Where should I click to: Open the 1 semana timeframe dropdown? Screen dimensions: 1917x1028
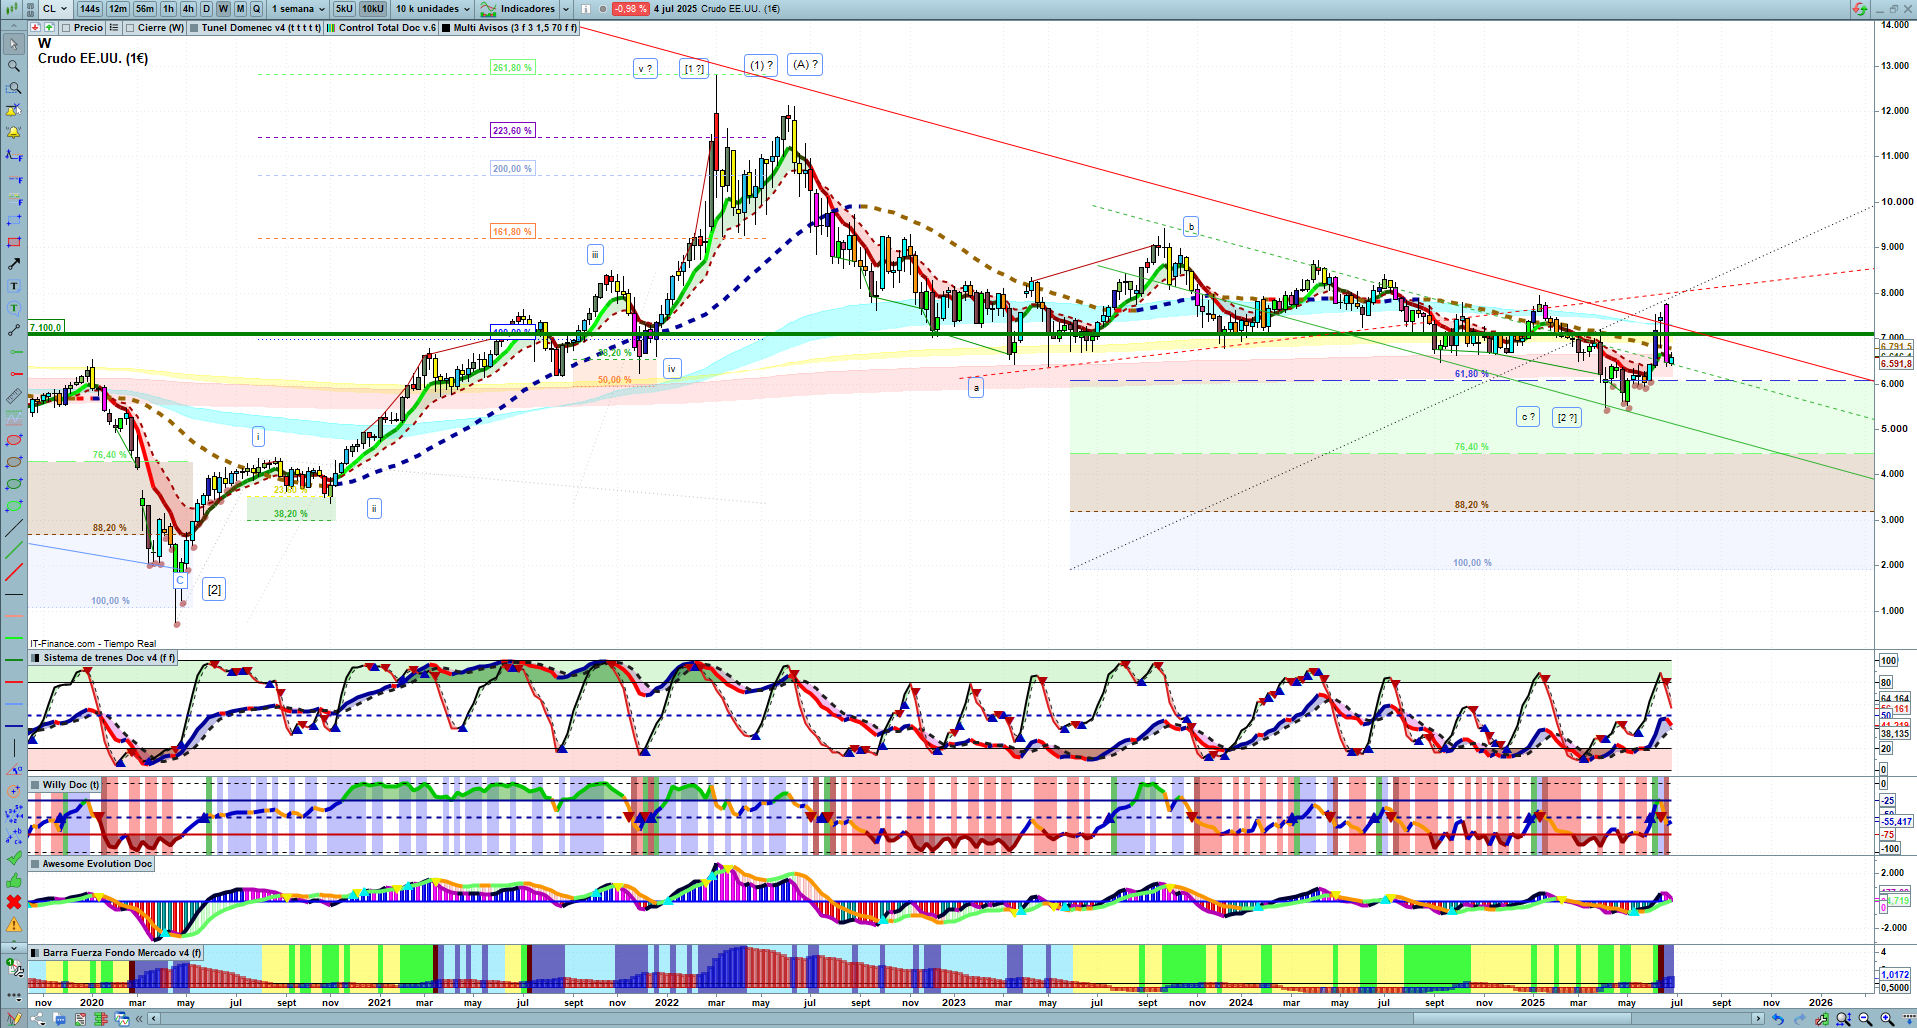click(x=298, y=9)
